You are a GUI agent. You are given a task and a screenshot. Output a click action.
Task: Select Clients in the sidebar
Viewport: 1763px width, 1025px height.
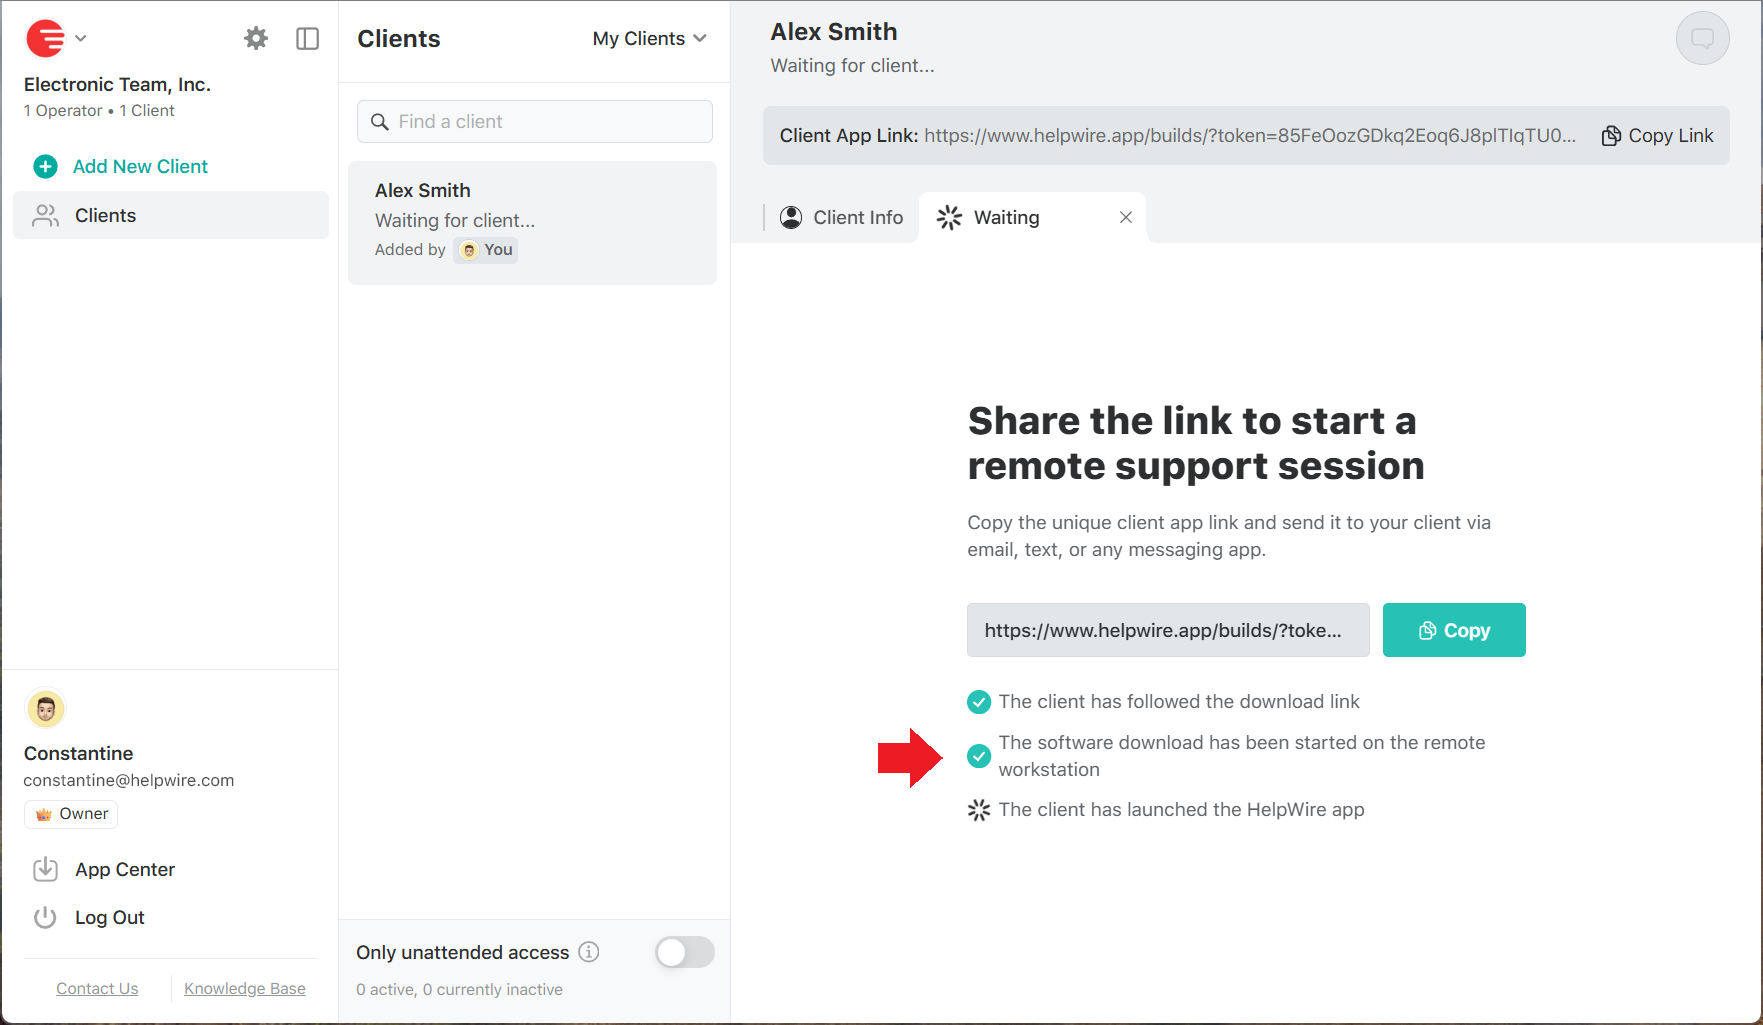tap(105, 215)
